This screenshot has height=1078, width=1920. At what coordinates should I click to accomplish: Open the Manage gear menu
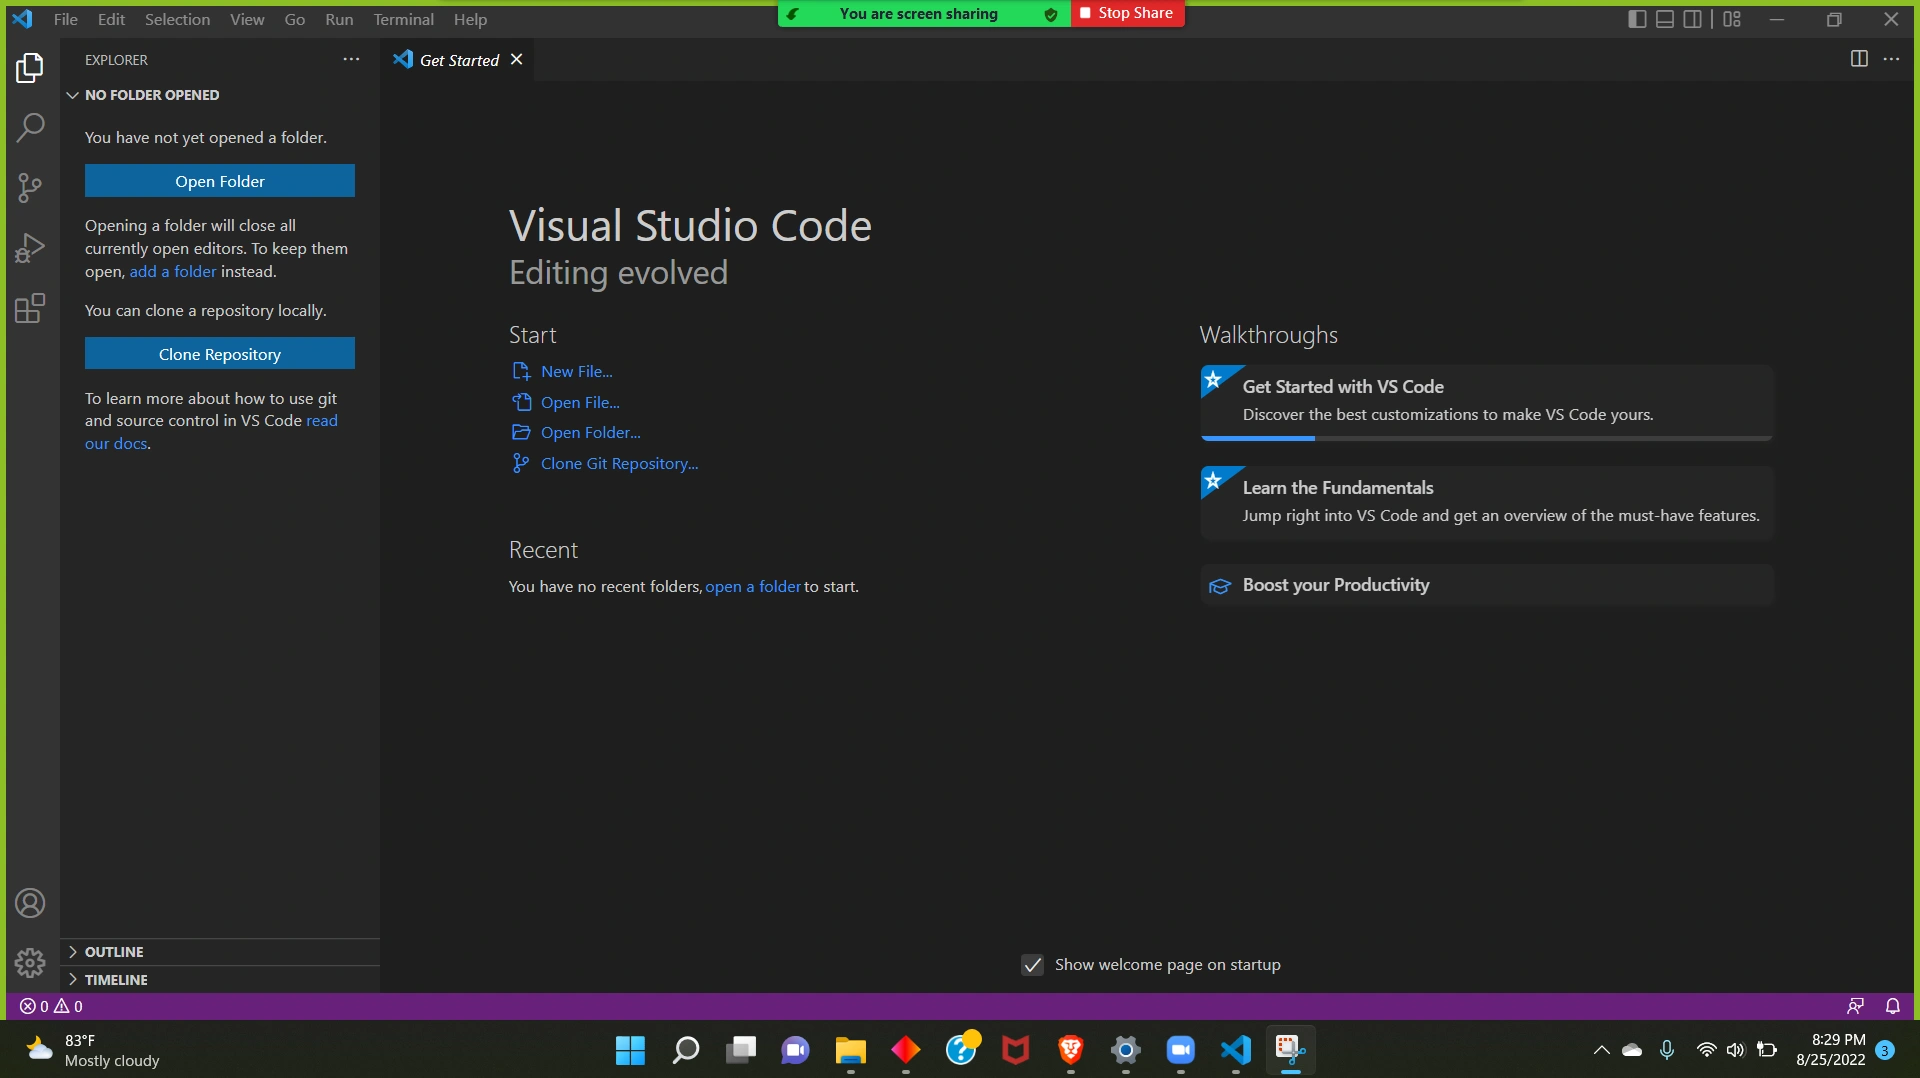(x=30, y=962)
